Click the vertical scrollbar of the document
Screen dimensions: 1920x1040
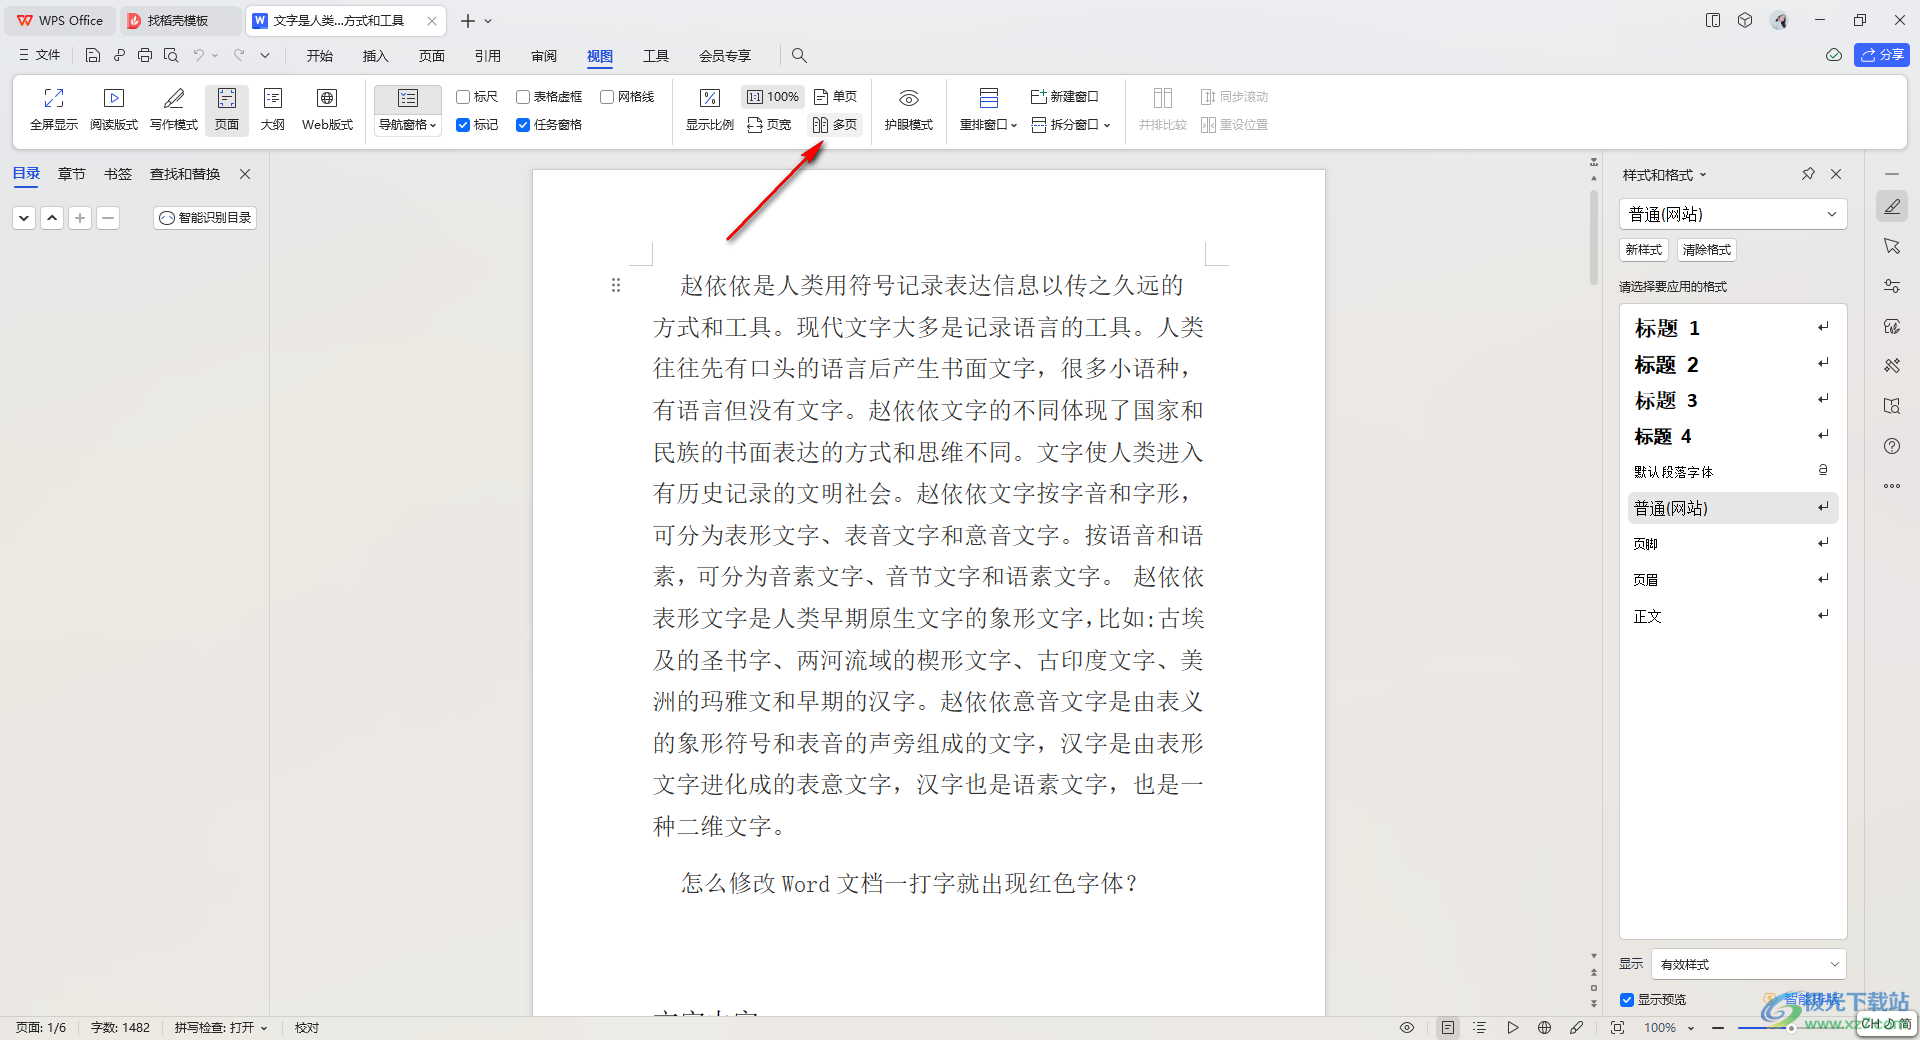pos(1594,238)
